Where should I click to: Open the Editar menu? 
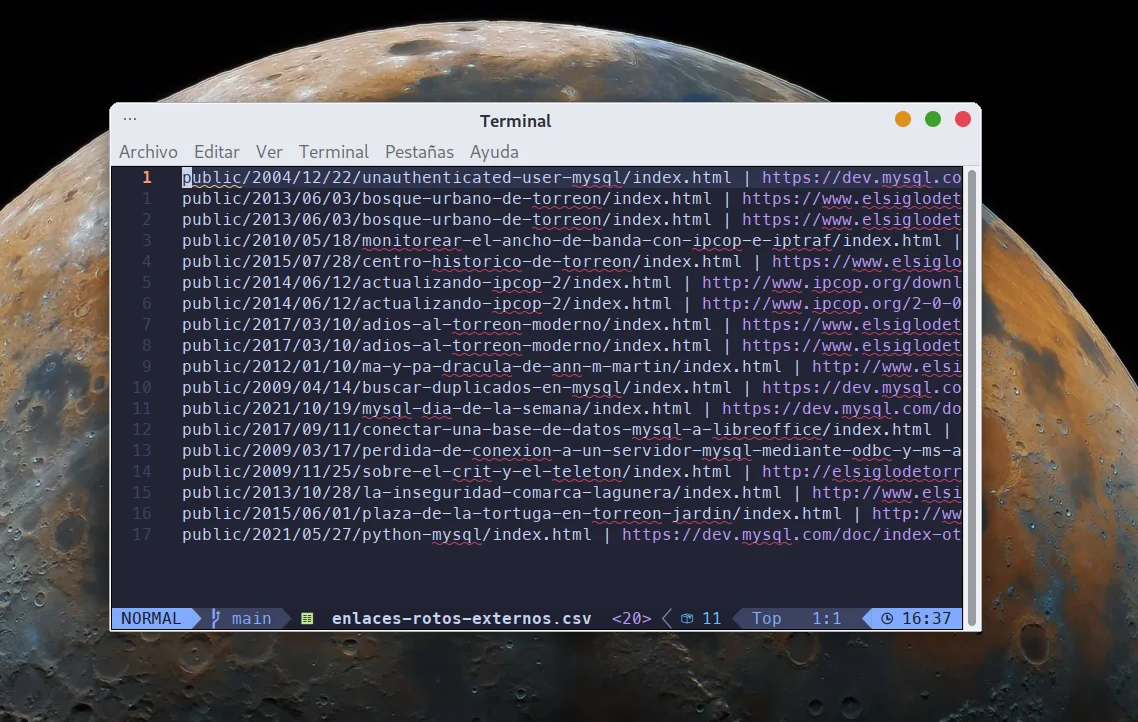pos(216,152)
